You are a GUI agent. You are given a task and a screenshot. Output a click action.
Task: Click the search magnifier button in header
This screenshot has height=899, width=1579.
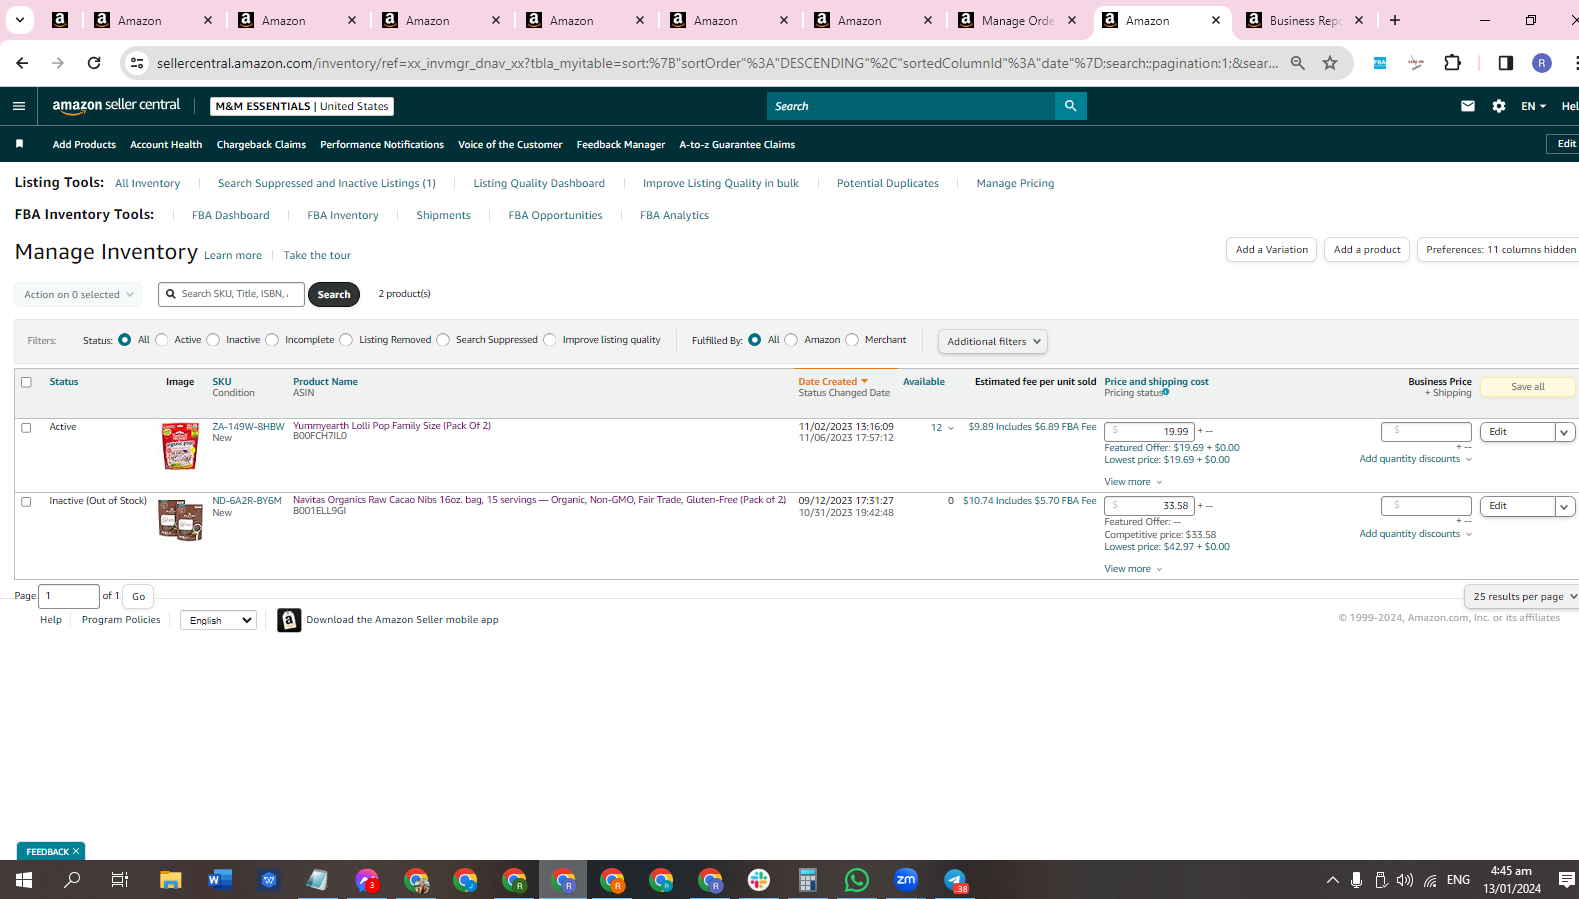coord(1070,106)
